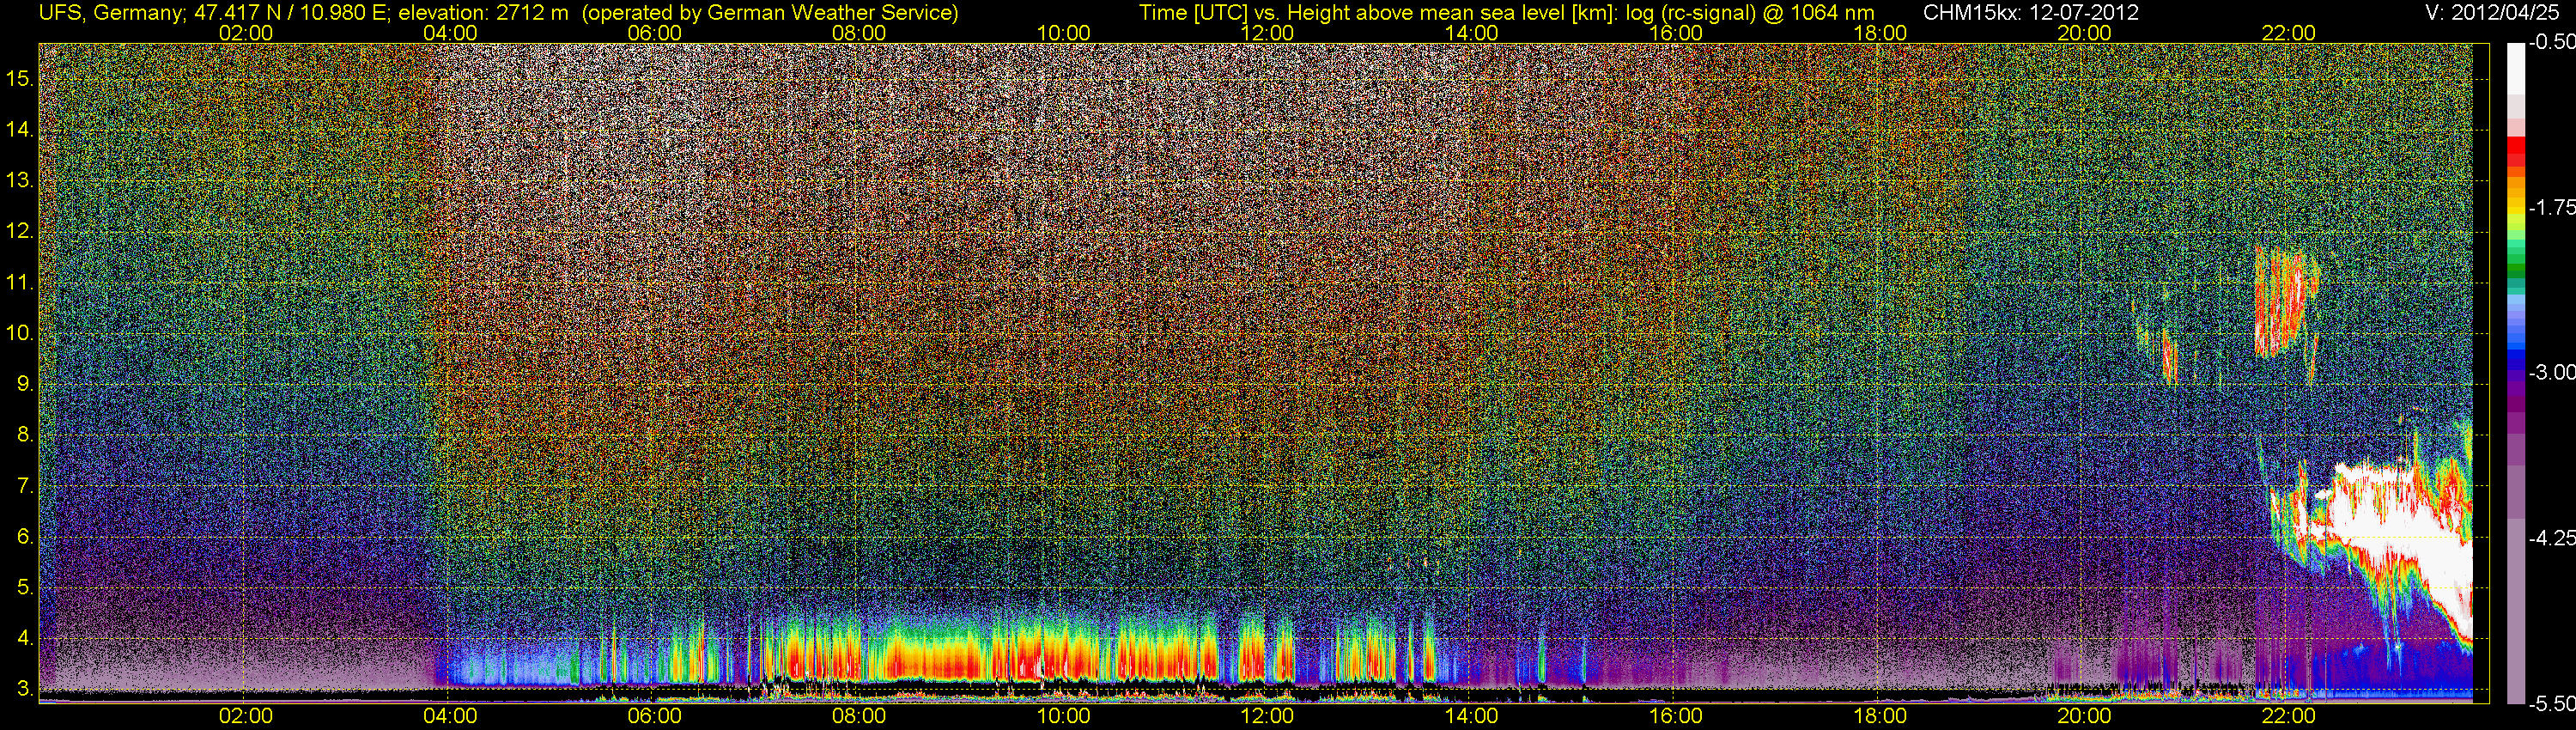The height and width of the screenshot is (730, 2576).
Task: Click '10:00' on the top time axis
Action: (x=1063, y=33)
